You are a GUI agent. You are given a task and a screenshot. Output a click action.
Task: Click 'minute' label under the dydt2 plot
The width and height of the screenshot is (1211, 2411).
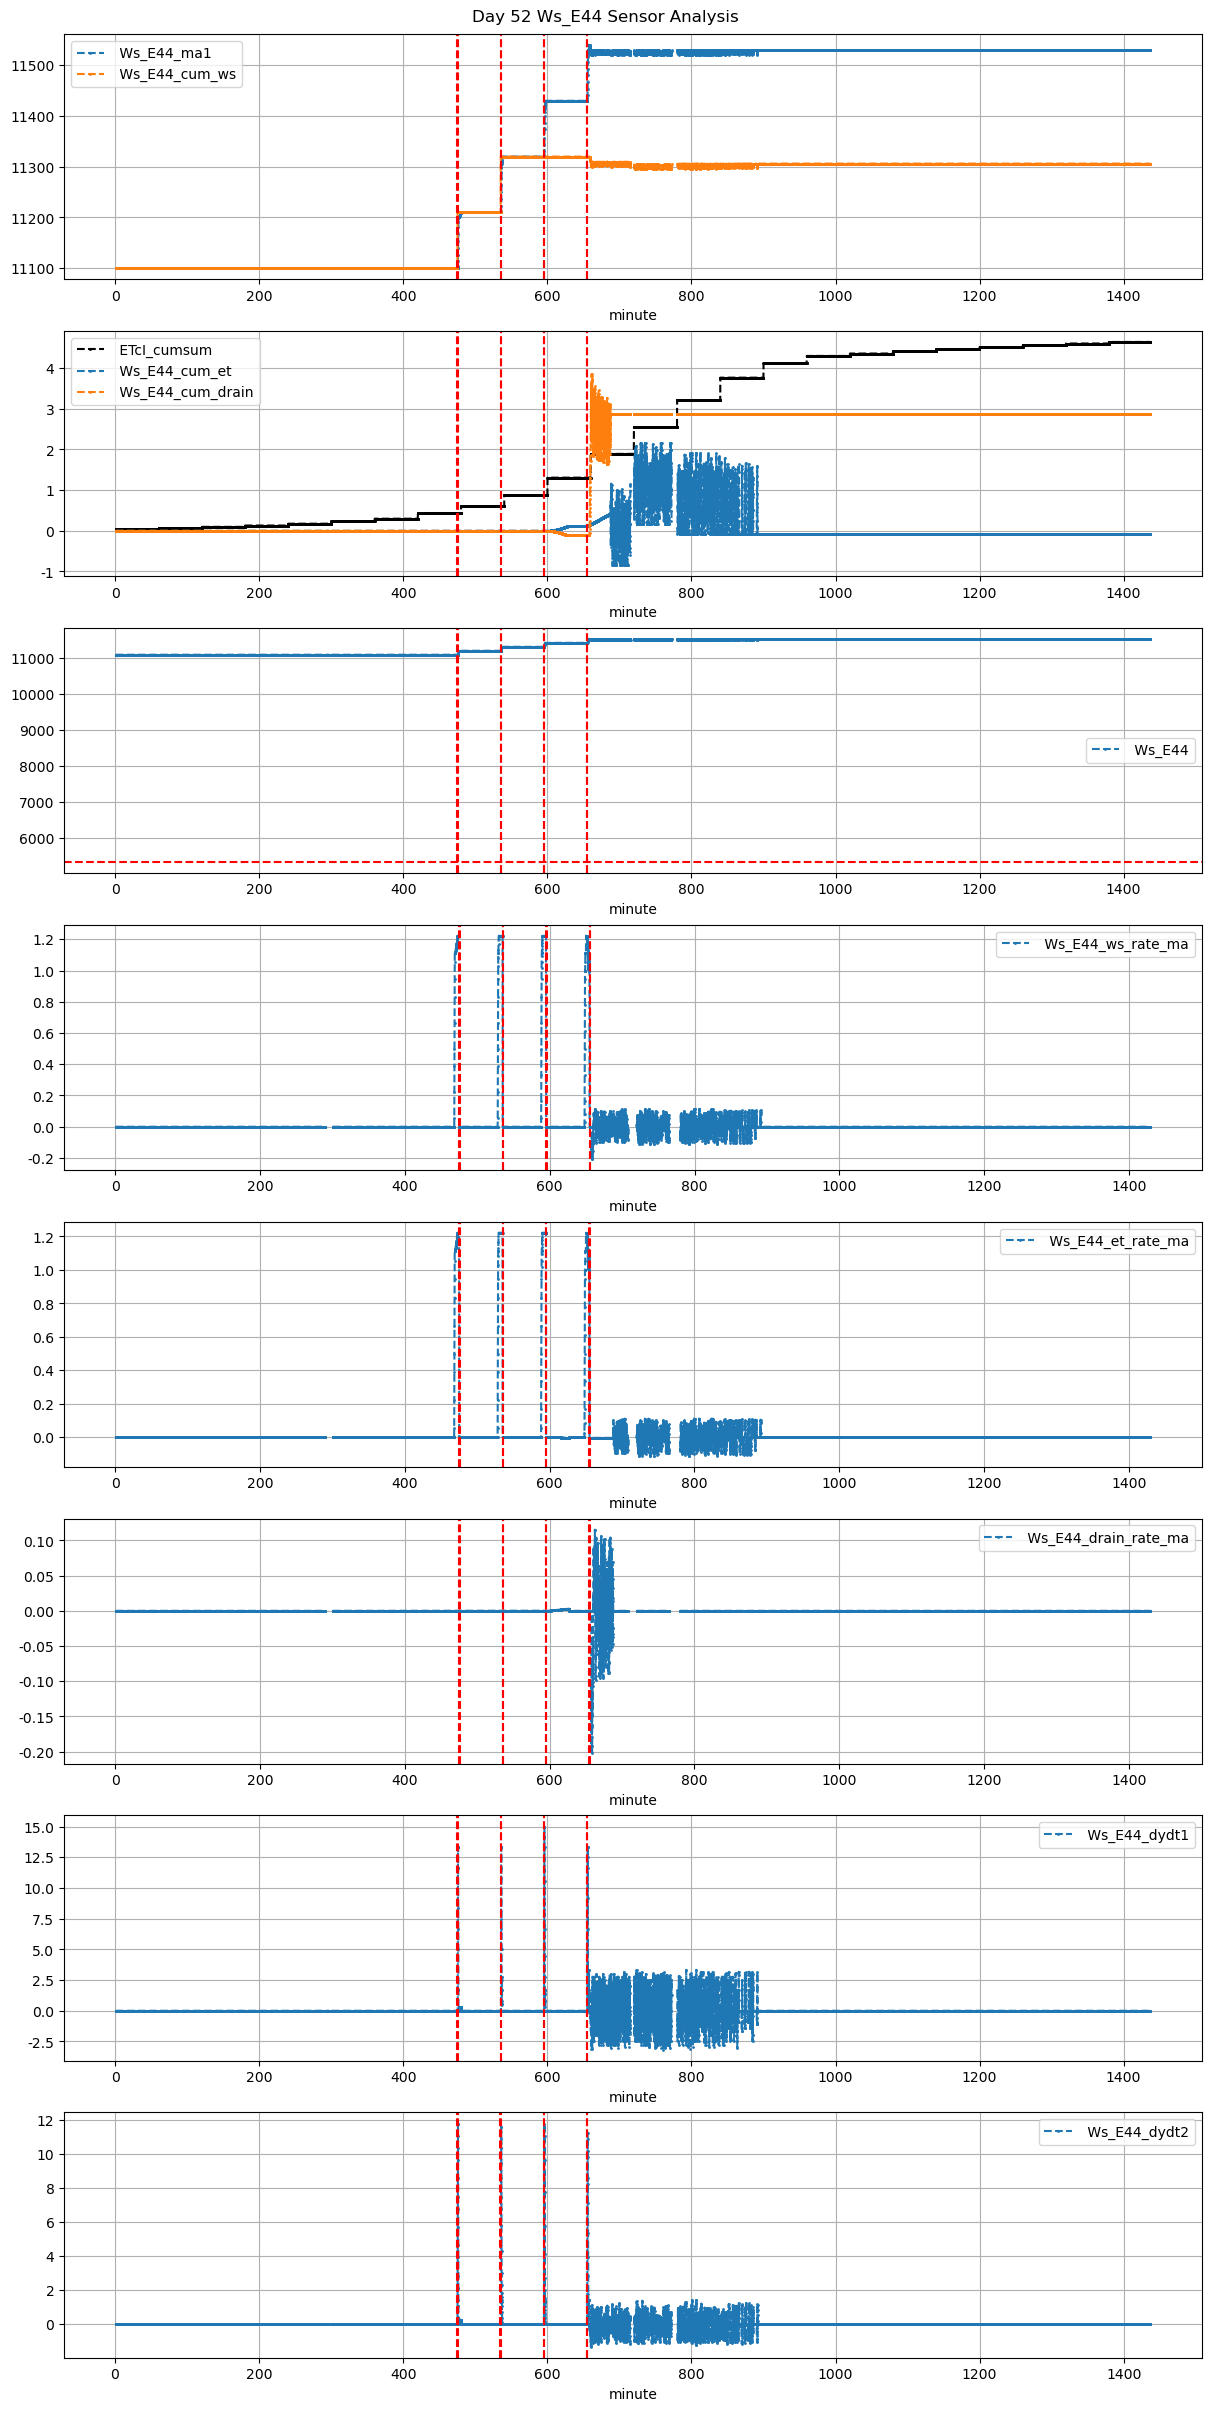[632, 2394]
